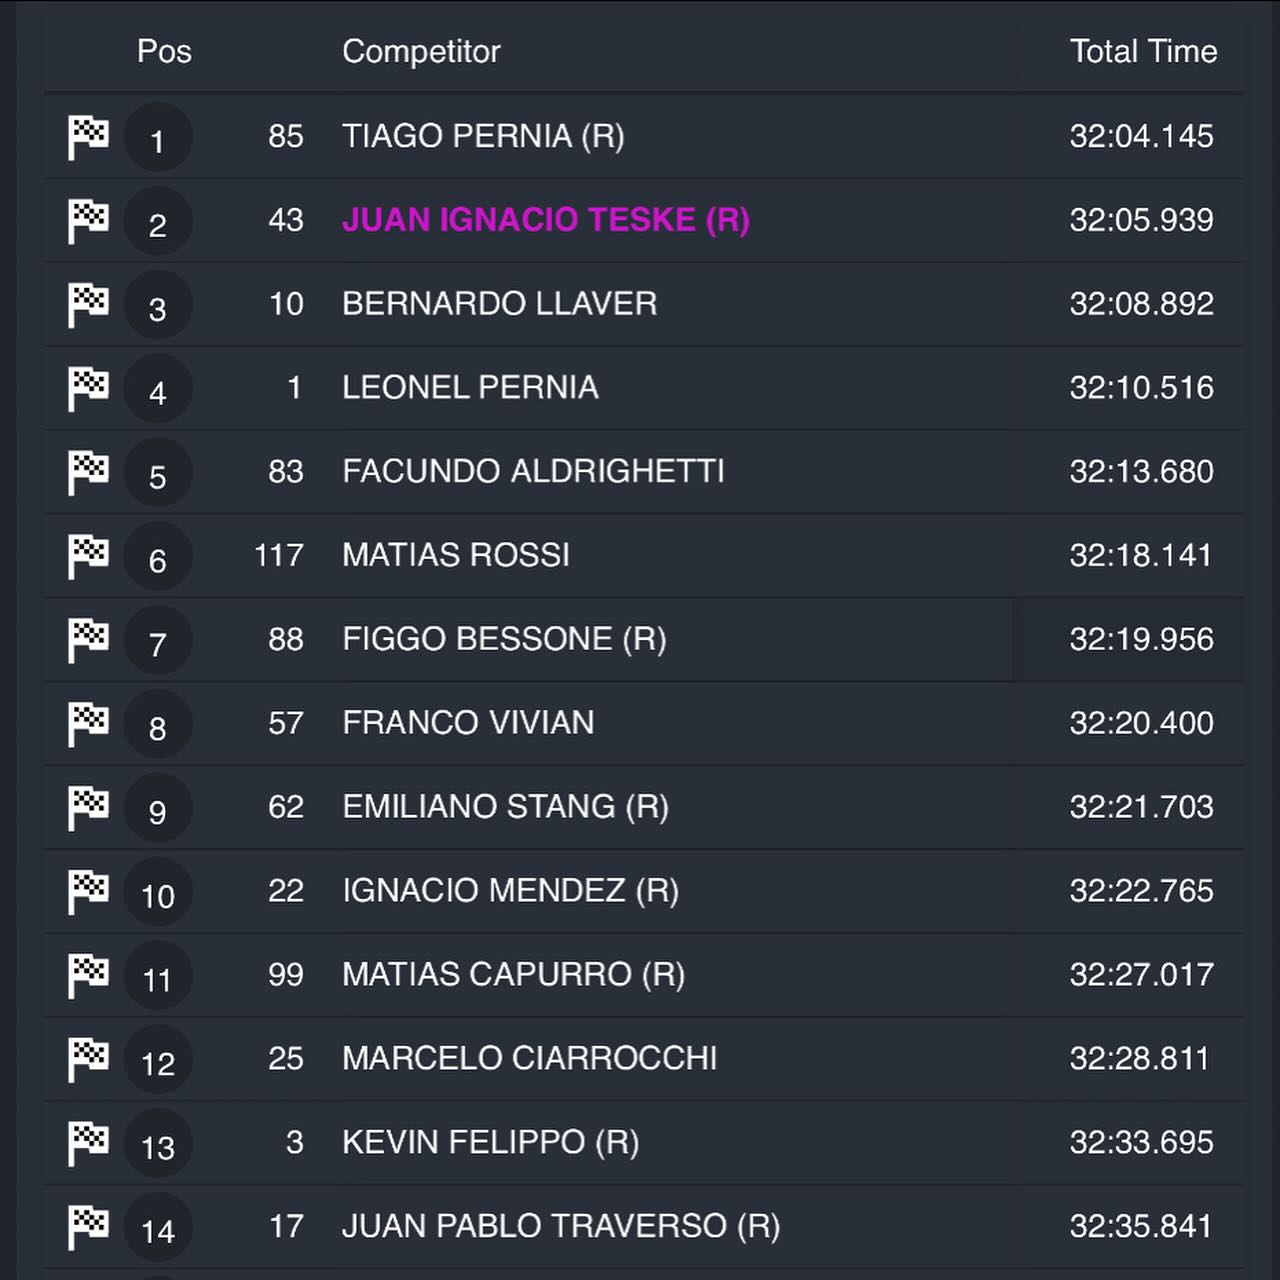Select the position 10 circle badge
The image size is (1280, 1280).
pos(158,892)
